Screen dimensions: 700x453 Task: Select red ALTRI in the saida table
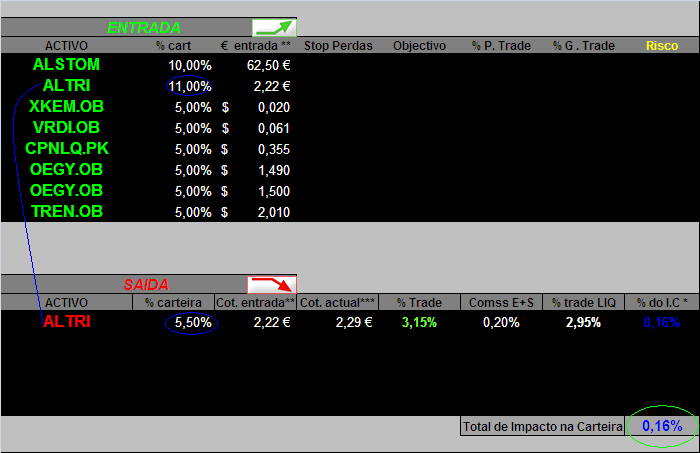click(67, 322)
